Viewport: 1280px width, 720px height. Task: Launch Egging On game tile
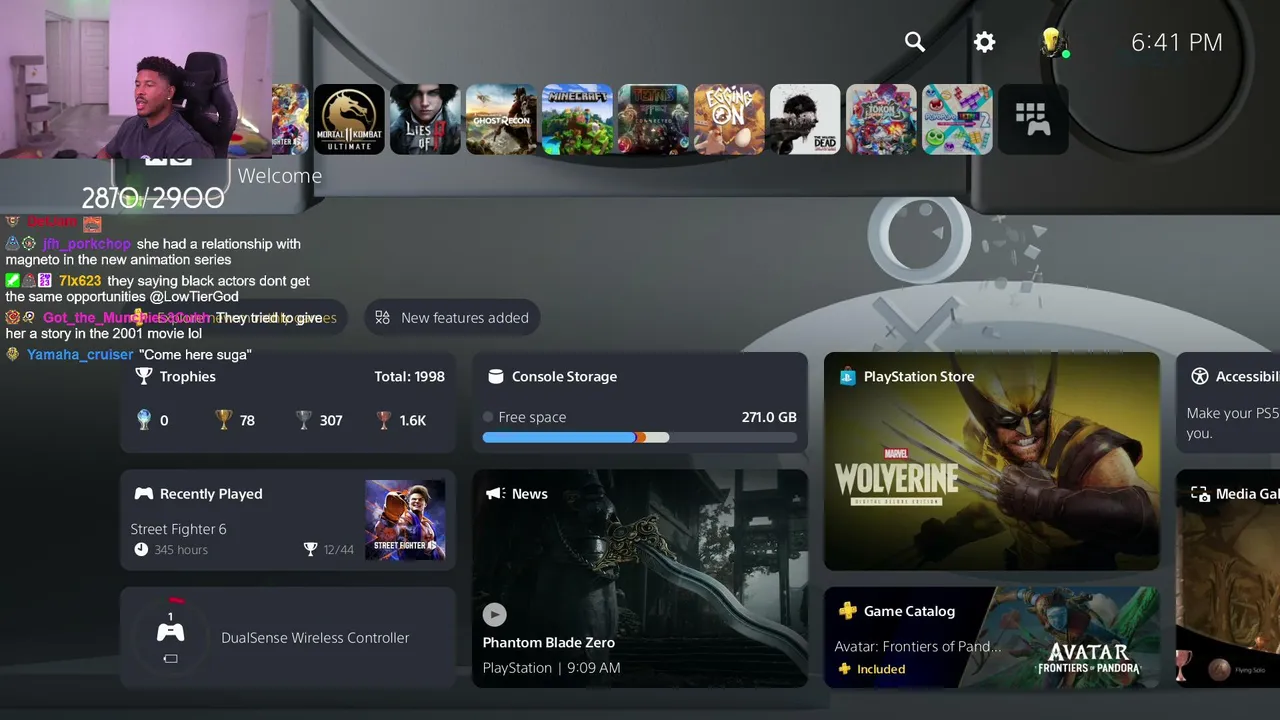730,119
